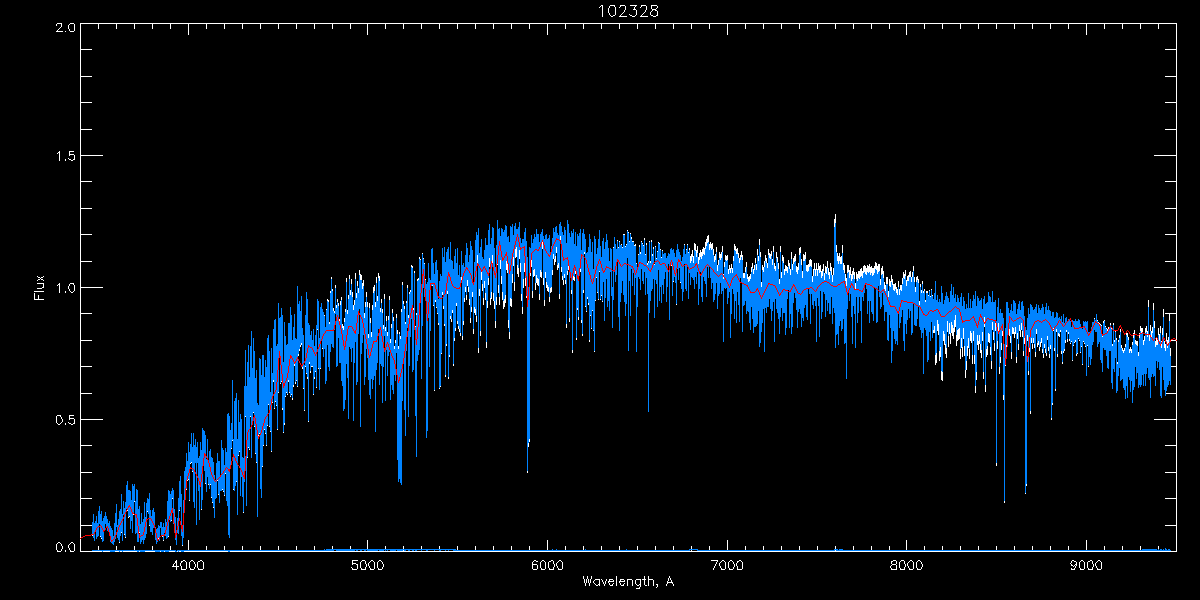This screenshot has width=1200, height=600.
Task: Click the bottom of the absorption dip near 5170
Action: click(400, 482)
